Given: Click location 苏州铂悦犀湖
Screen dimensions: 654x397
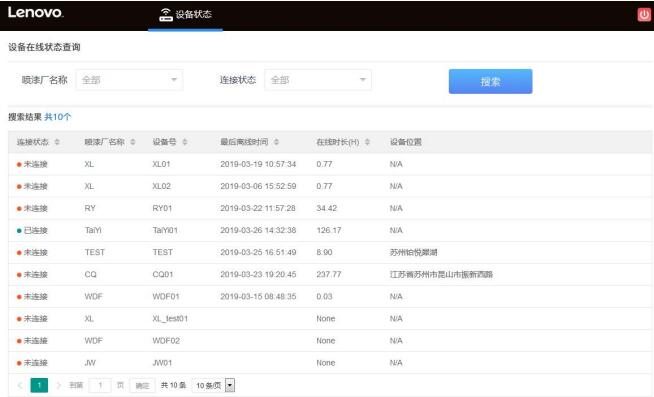Looking at the screenshot, I should pyautogui.click(x=413, y=252).
